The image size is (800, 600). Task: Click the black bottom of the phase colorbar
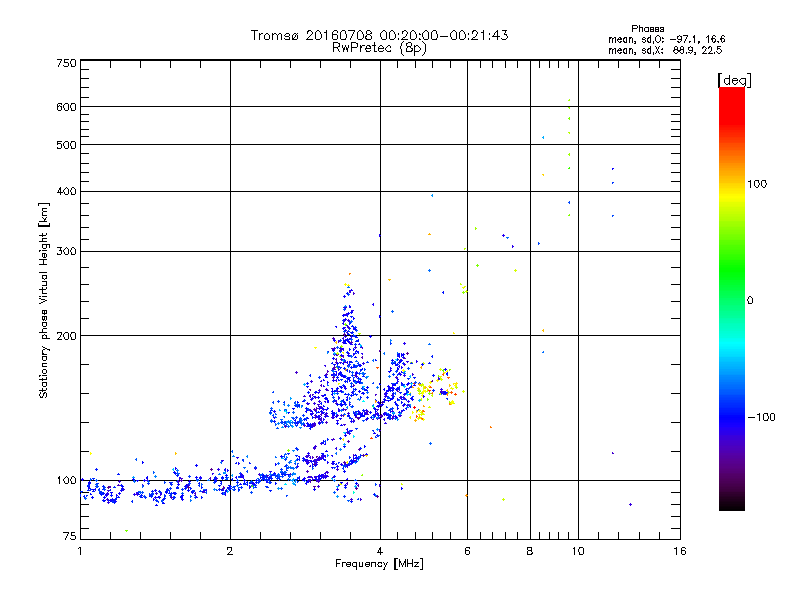coord(732,503)
